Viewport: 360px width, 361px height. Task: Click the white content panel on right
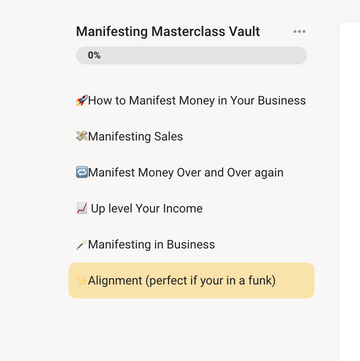349,191
